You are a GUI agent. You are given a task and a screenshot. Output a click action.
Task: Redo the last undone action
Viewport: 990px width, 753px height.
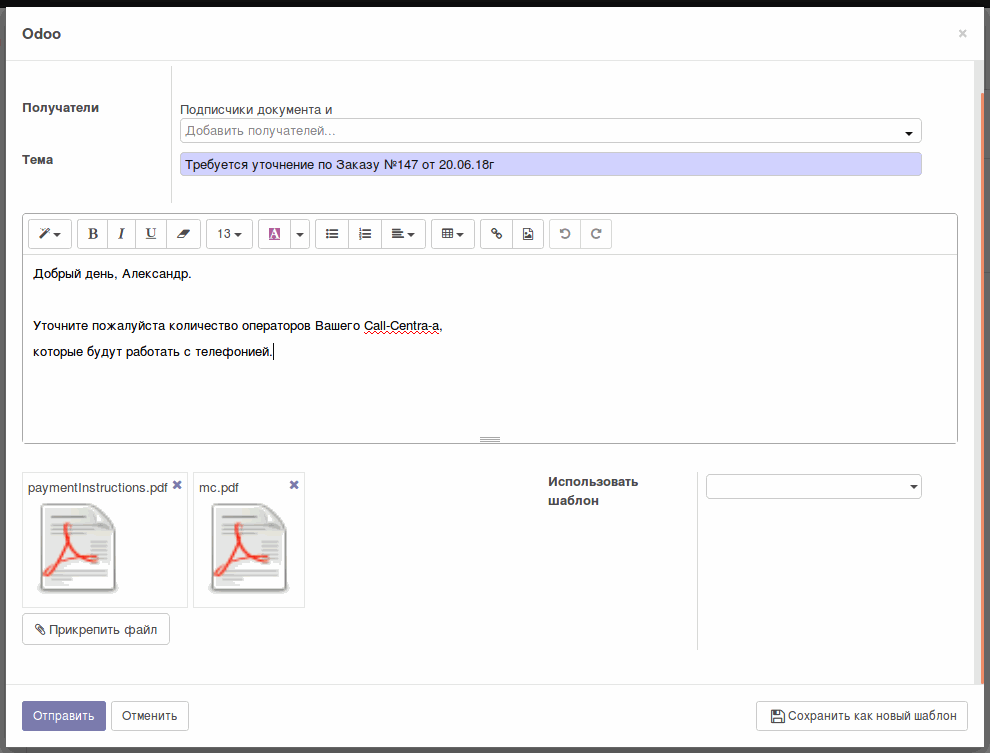[x=596, y=233]
